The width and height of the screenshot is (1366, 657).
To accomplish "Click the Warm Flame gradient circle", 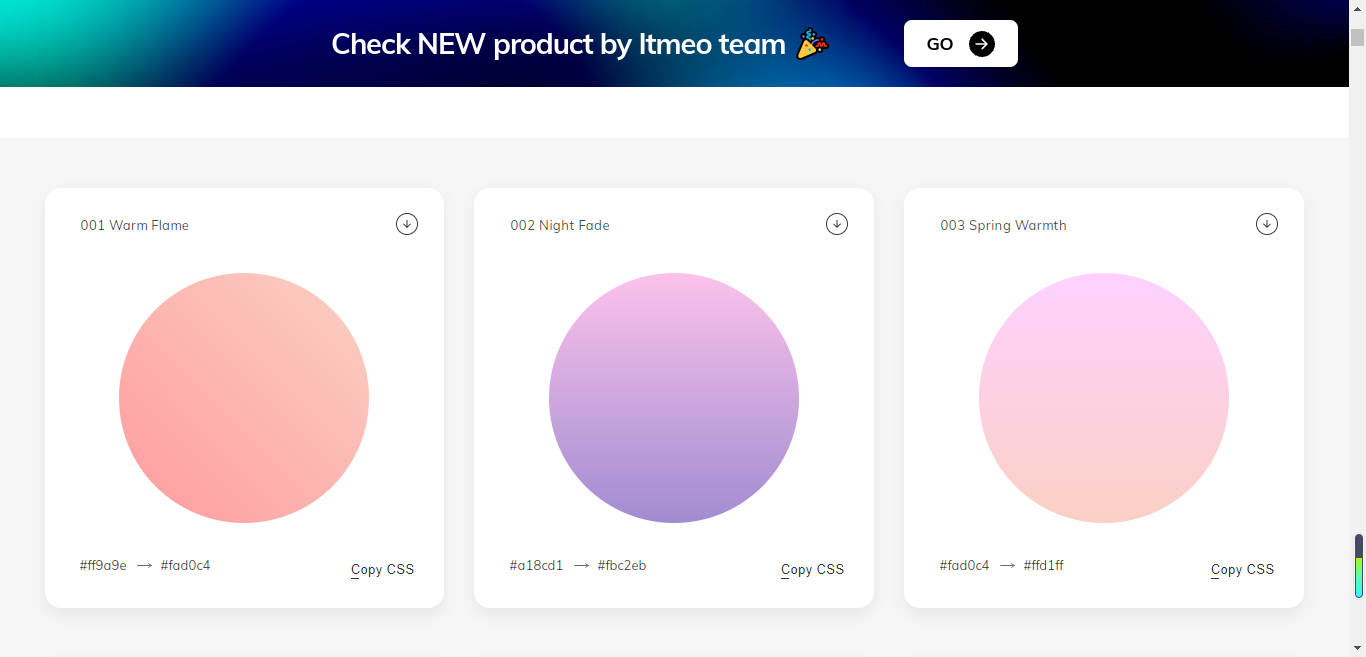I will [244, 398].
